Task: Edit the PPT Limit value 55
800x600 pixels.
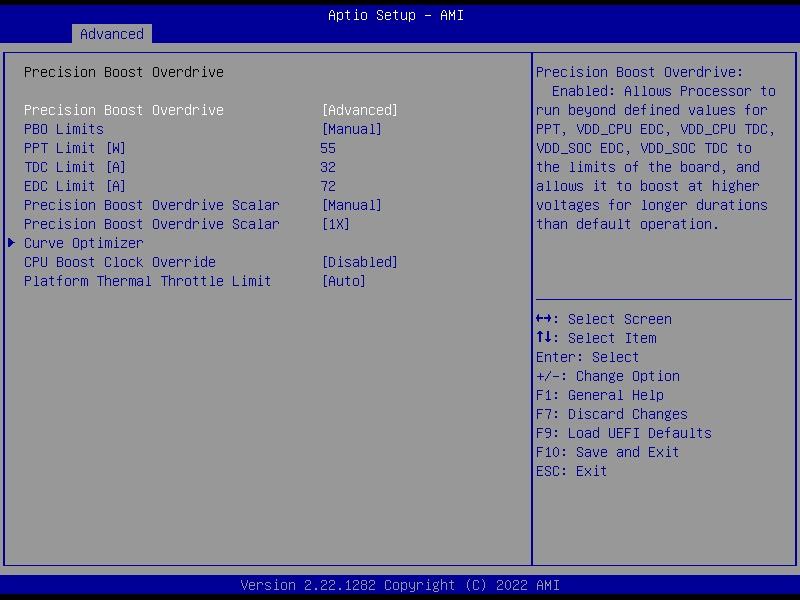Action: 328,148
